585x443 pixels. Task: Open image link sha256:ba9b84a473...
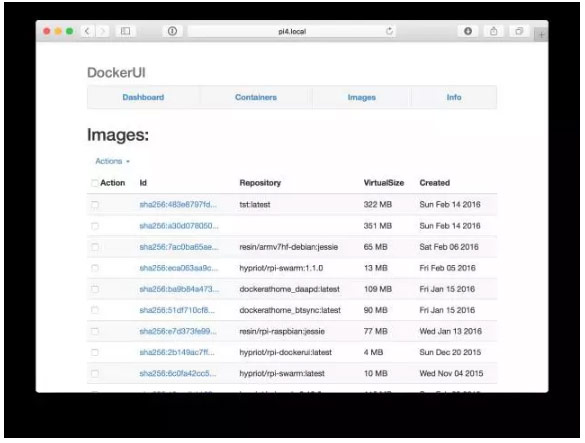[179, 289]
